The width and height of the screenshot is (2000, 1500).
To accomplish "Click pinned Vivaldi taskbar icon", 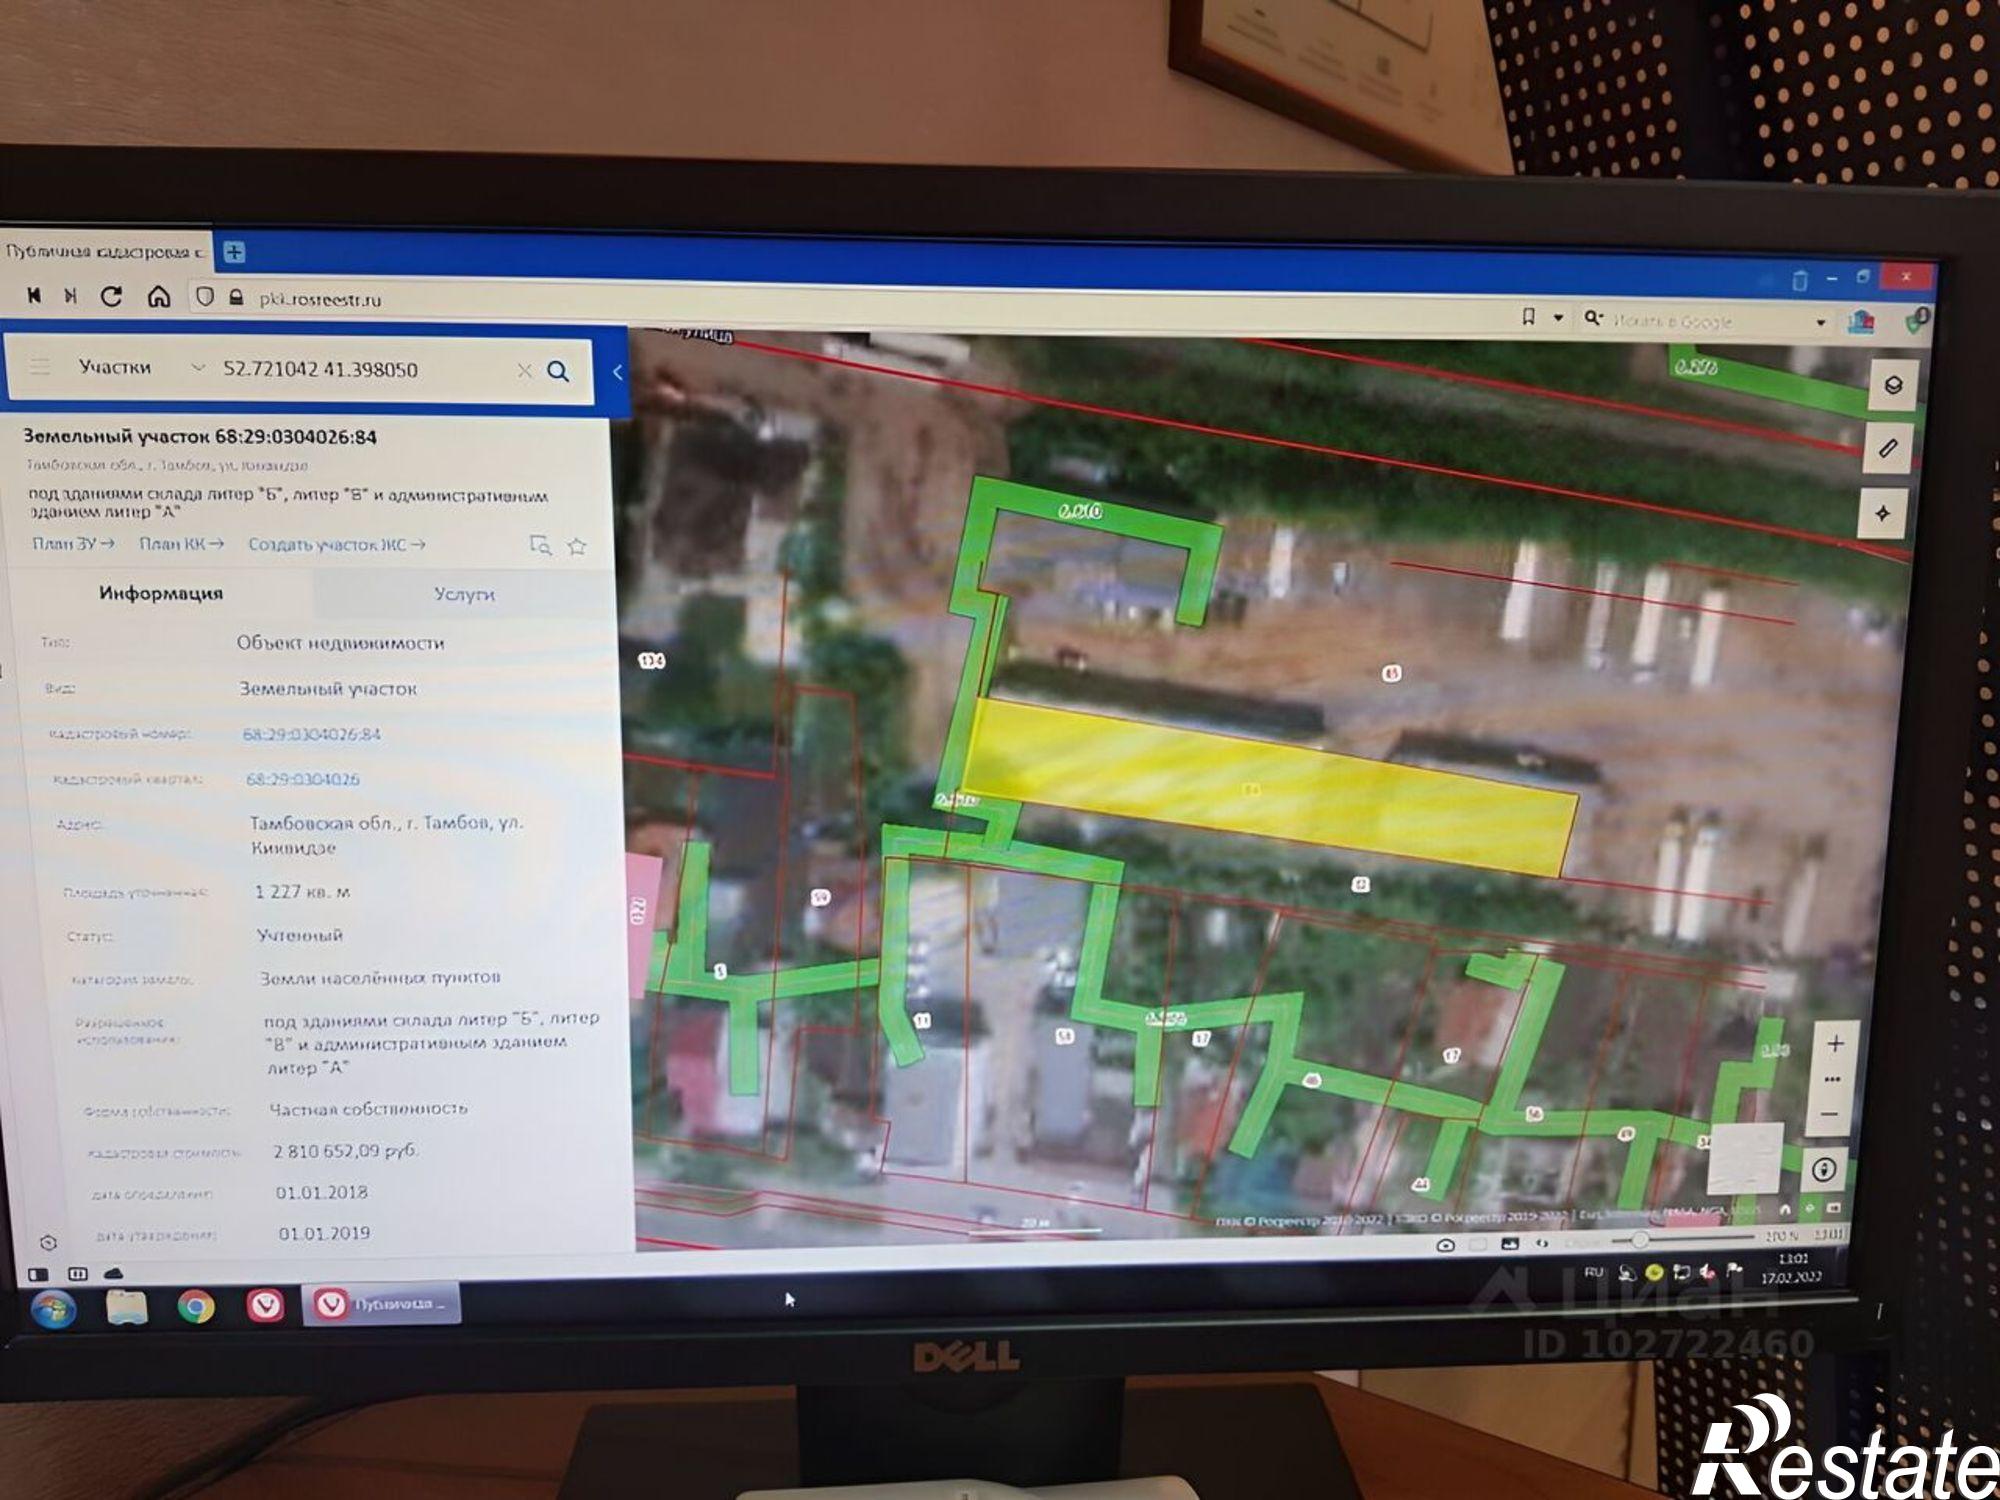I will point(265,1306).
